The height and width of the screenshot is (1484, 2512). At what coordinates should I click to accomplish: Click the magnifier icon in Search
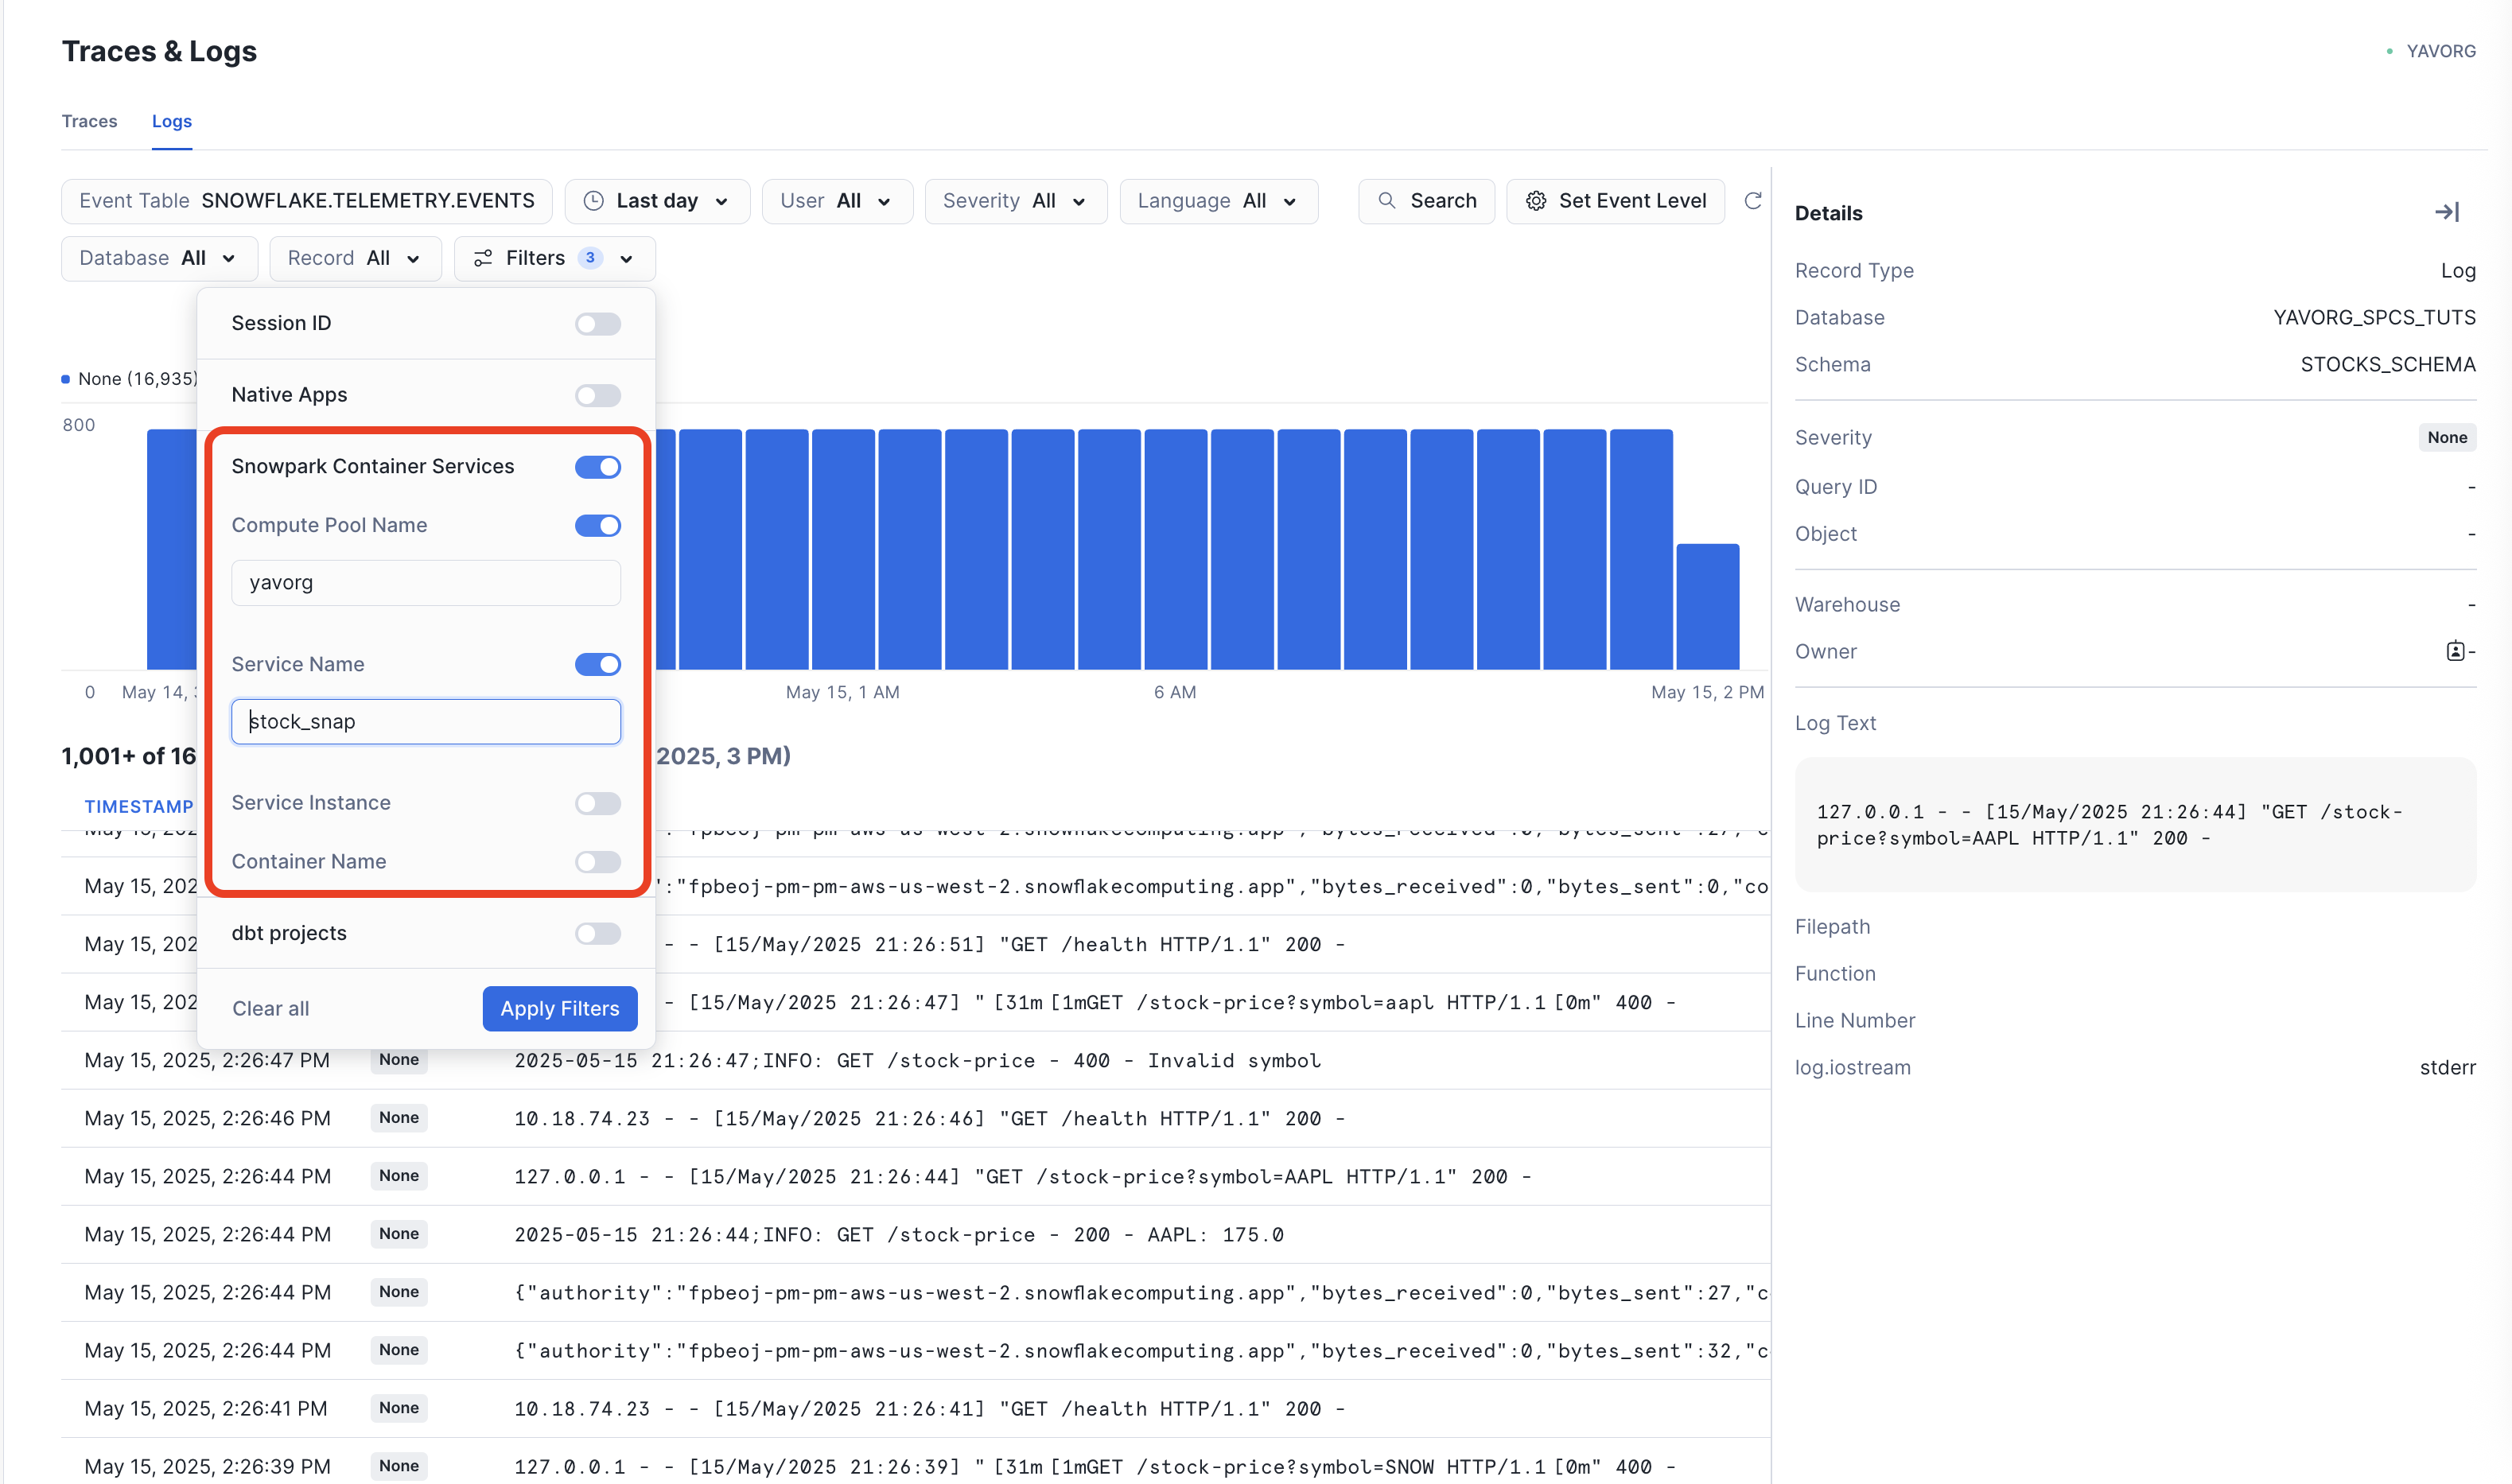(x=1386, y=201)
